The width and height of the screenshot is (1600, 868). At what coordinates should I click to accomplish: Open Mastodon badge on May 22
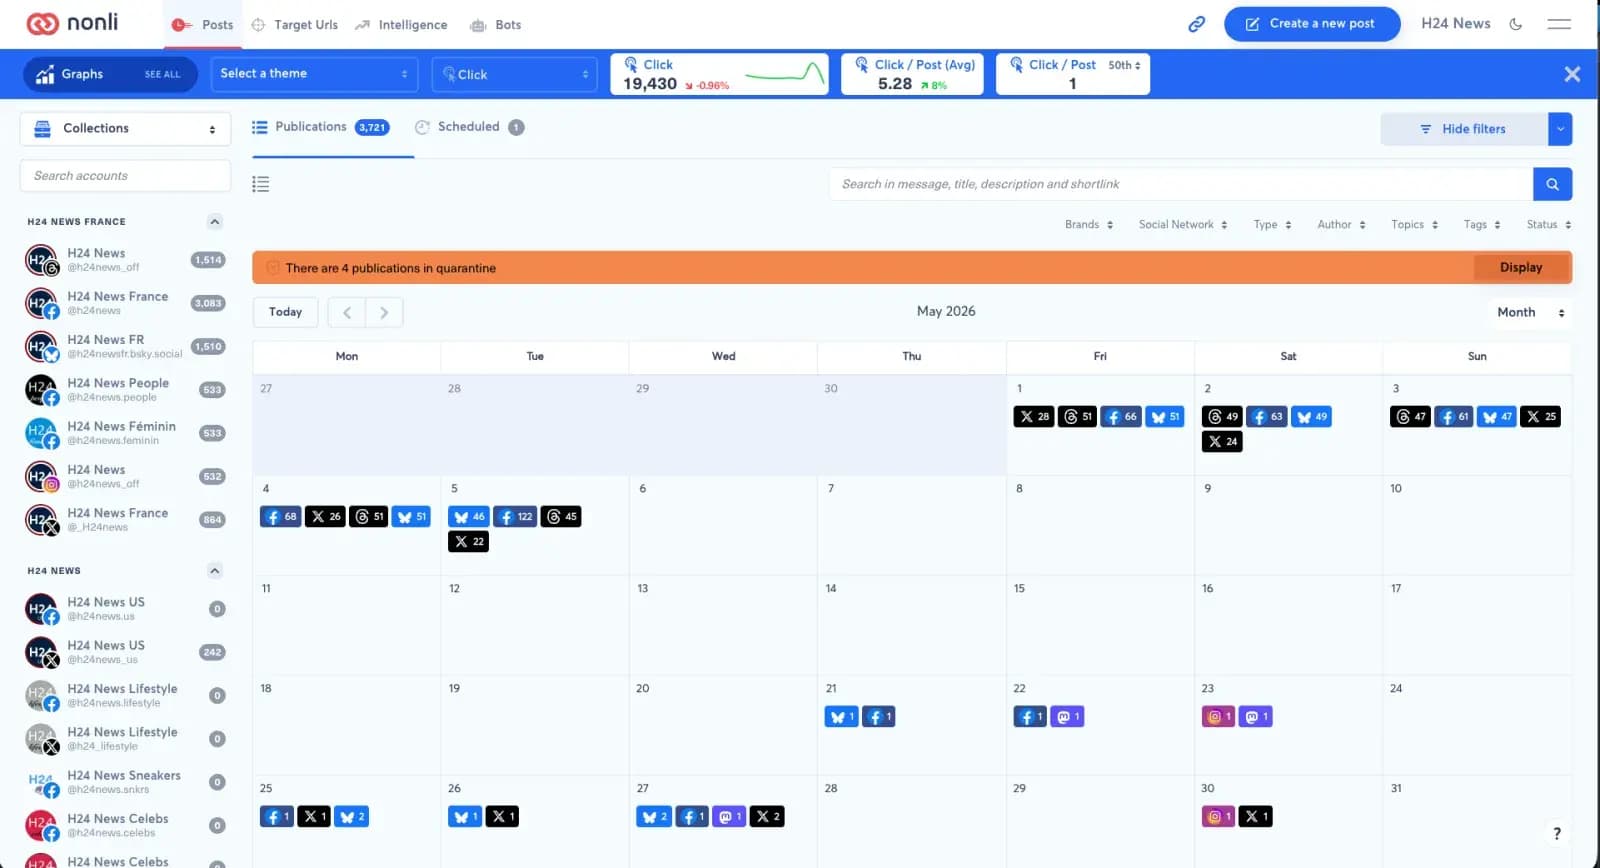coord(1067,717)
